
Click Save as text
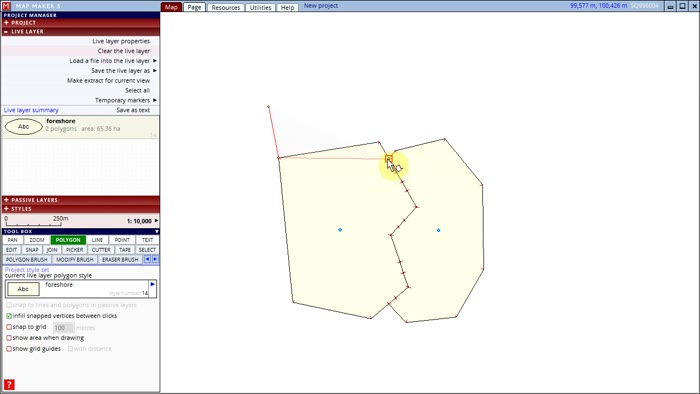133,110
